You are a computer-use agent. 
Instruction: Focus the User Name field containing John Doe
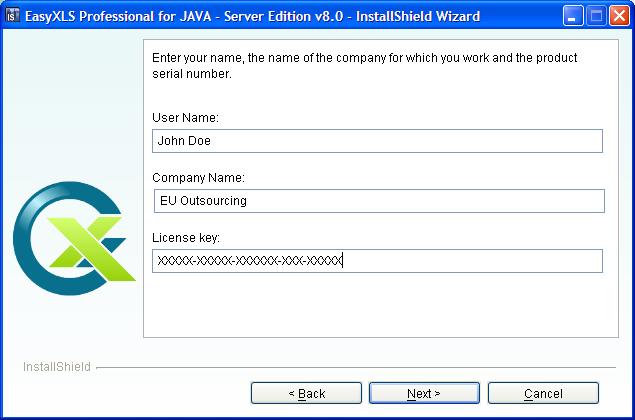(x=377, y=141)
